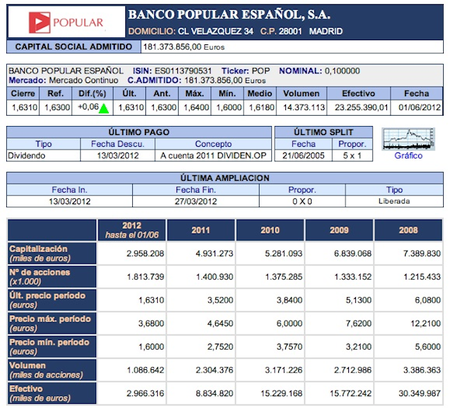Viewport: 450px width, 408px height.
Task: Click the Dividendo payment type cell
Action: (43, 156)
